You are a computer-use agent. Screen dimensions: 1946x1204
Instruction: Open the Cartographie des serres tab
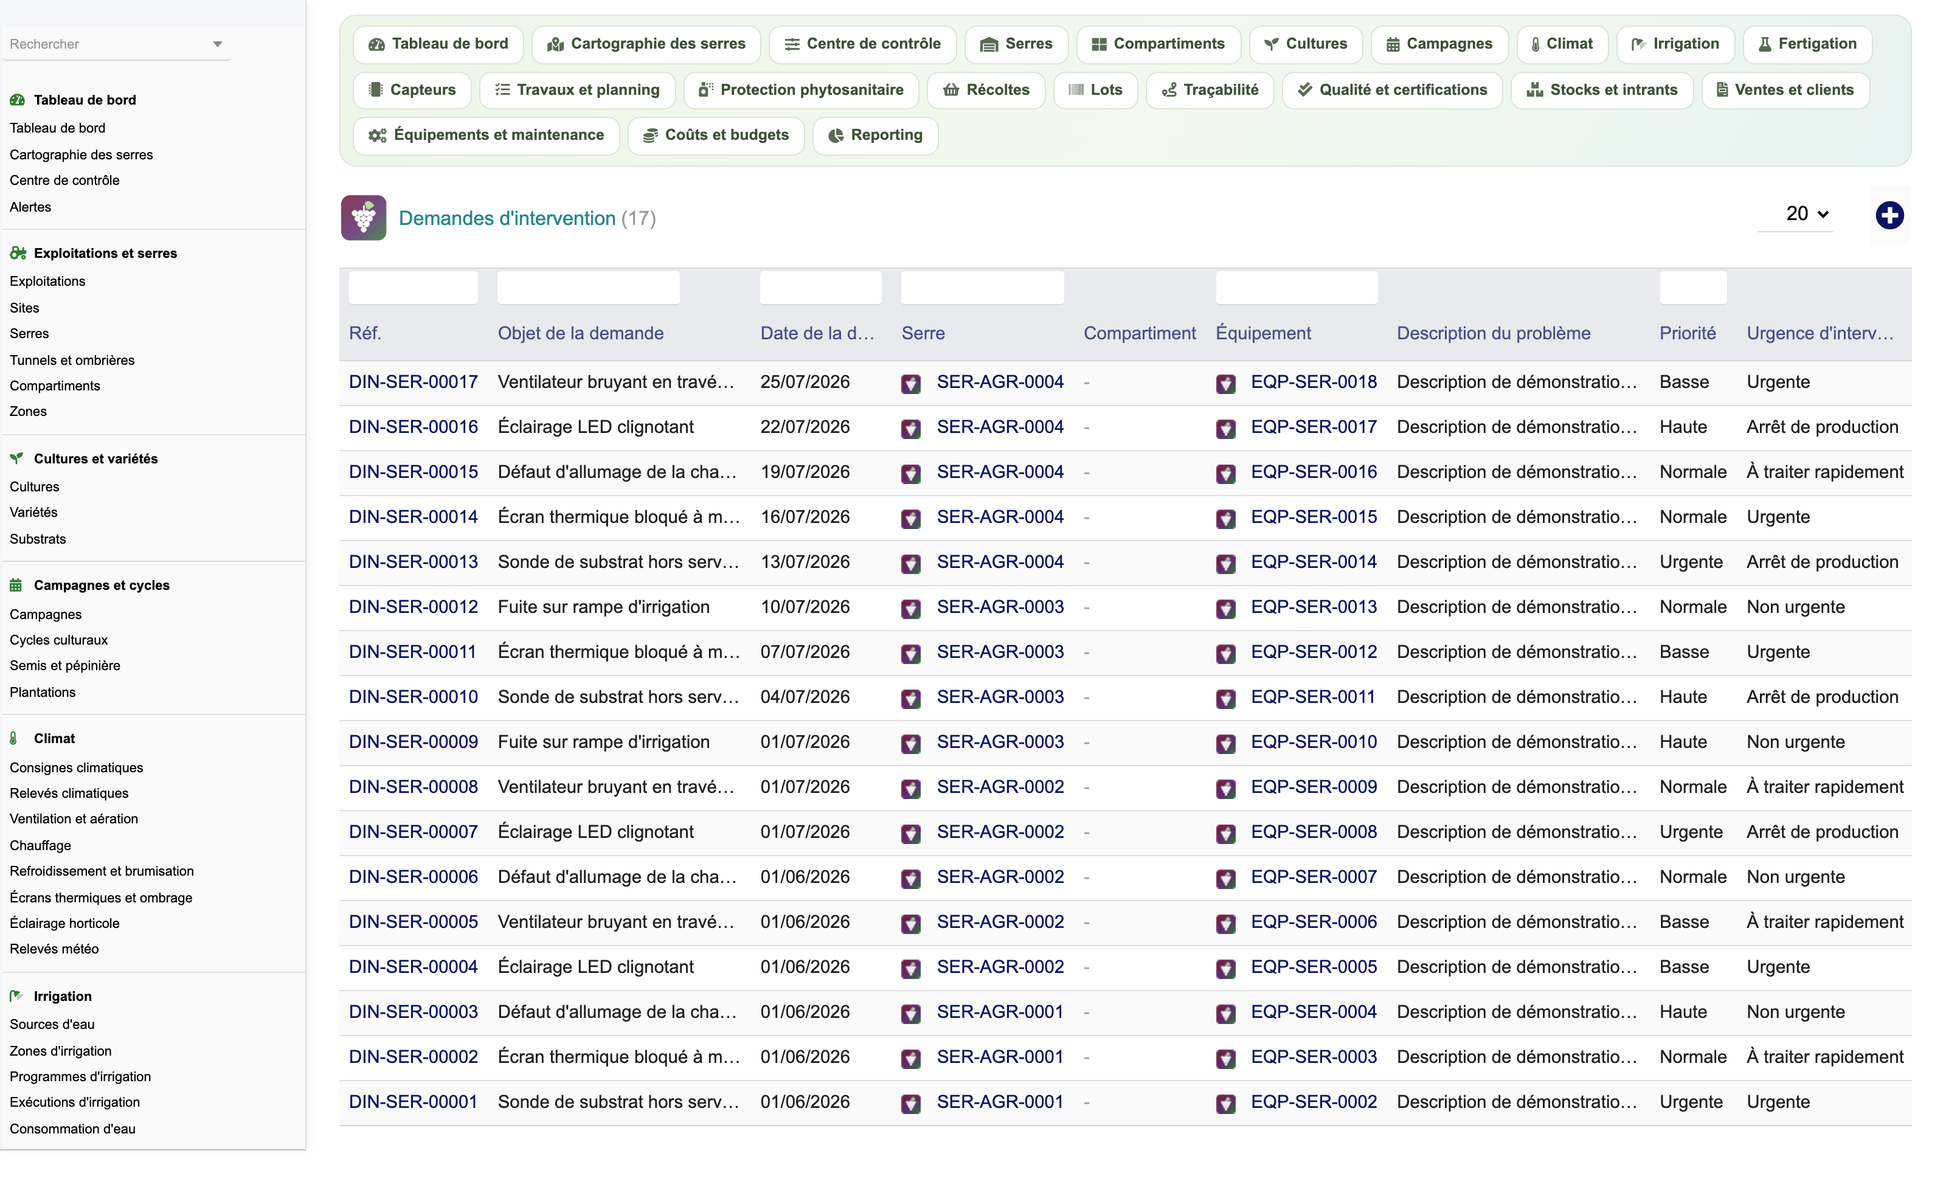pyautogui.click(x=646, y=44)
